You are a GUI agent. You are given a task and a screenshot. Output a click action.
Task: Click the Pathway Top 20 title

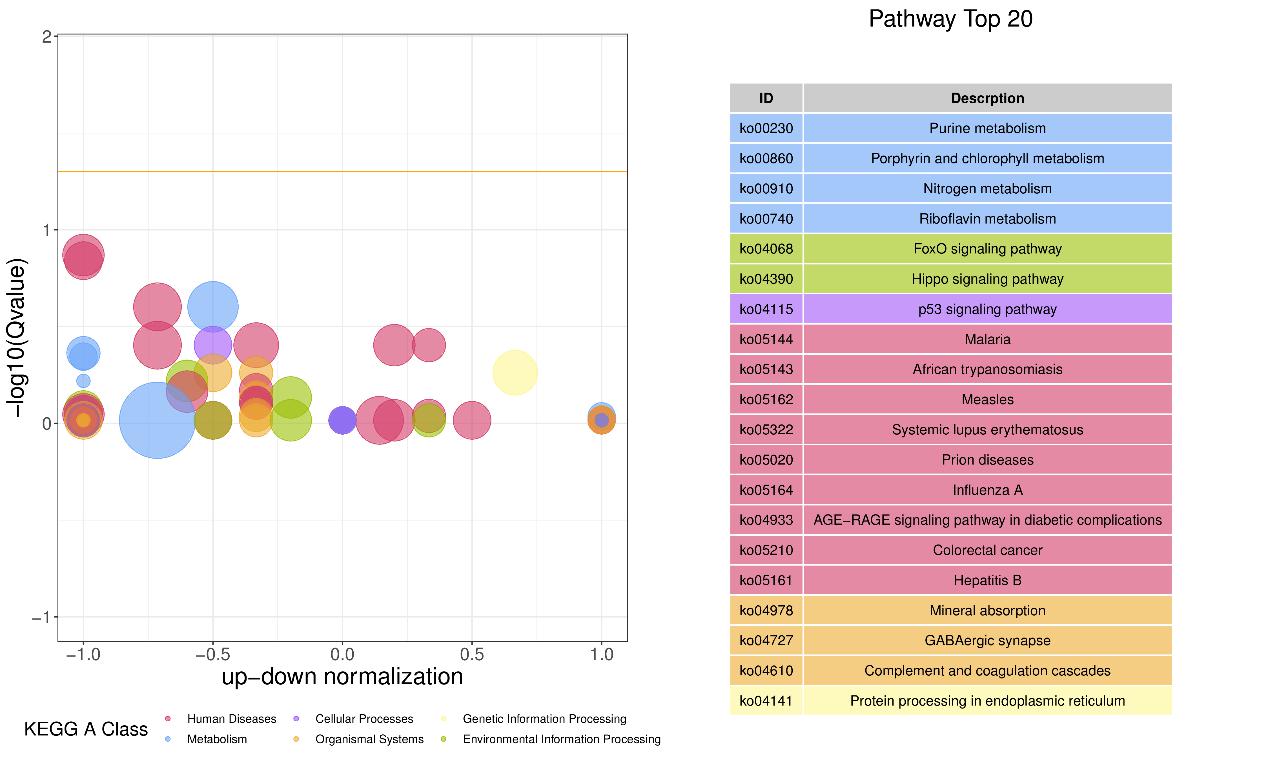coord(950,19)
